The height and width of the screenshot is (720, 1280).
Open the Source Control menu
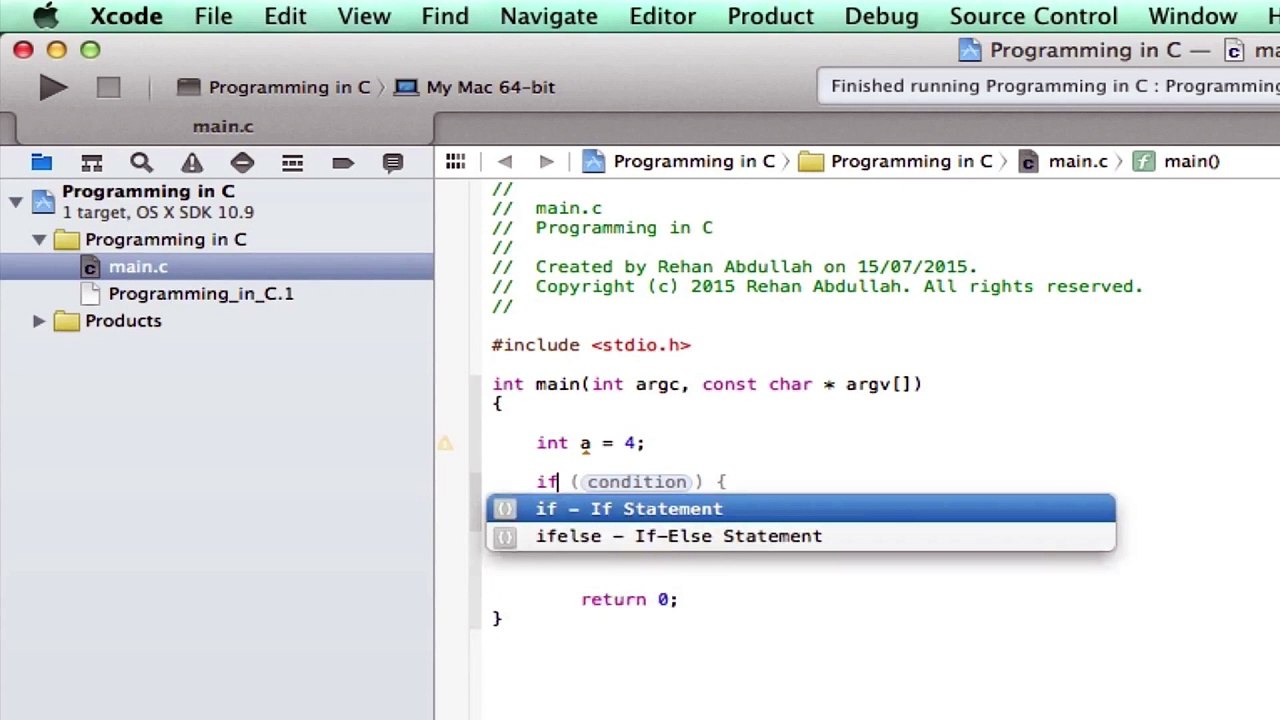pyautogui.click(x=1033, y=16)
